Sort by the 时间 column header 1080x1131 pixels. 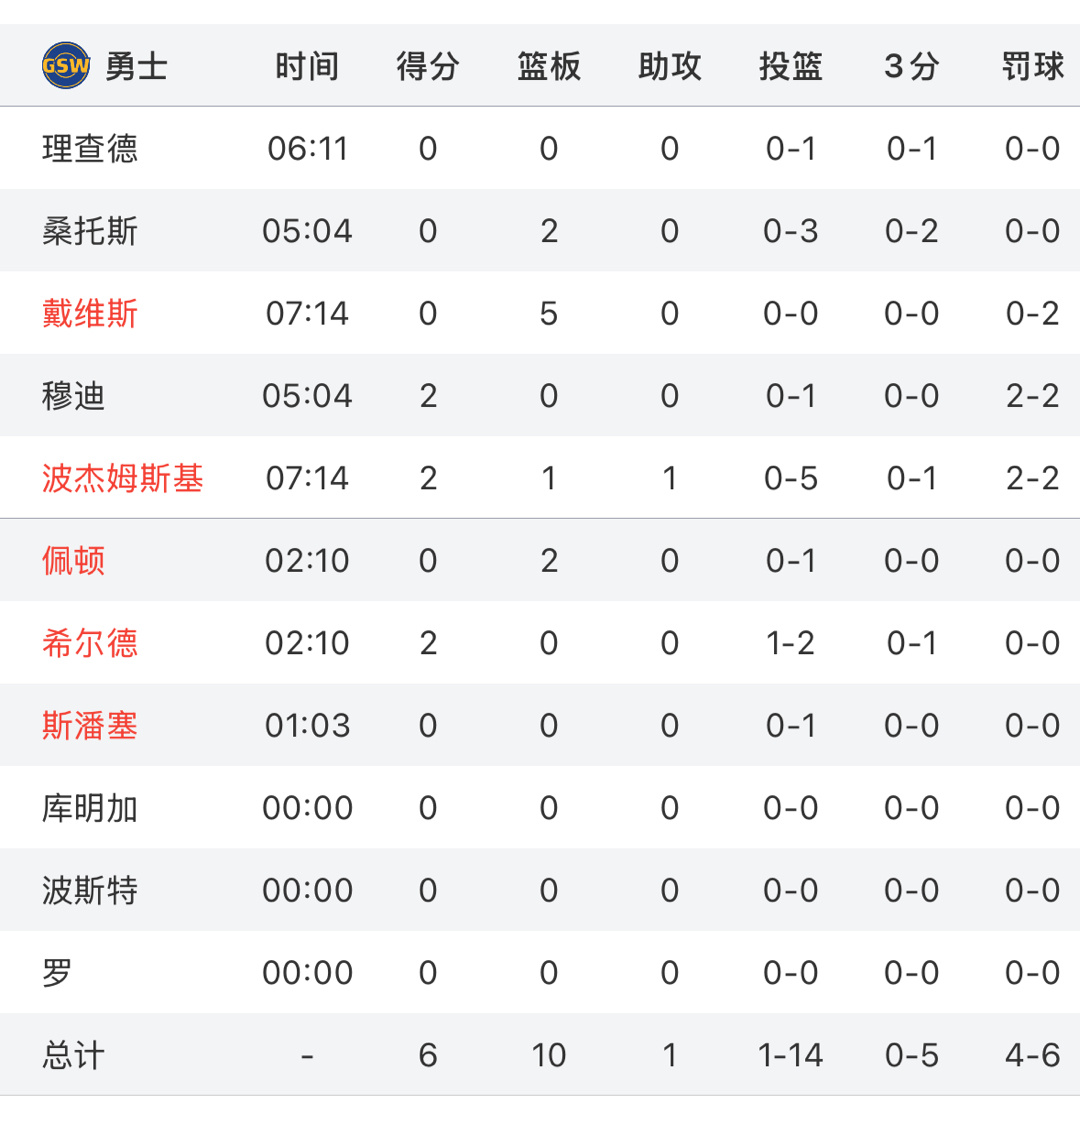click(307, 67)
